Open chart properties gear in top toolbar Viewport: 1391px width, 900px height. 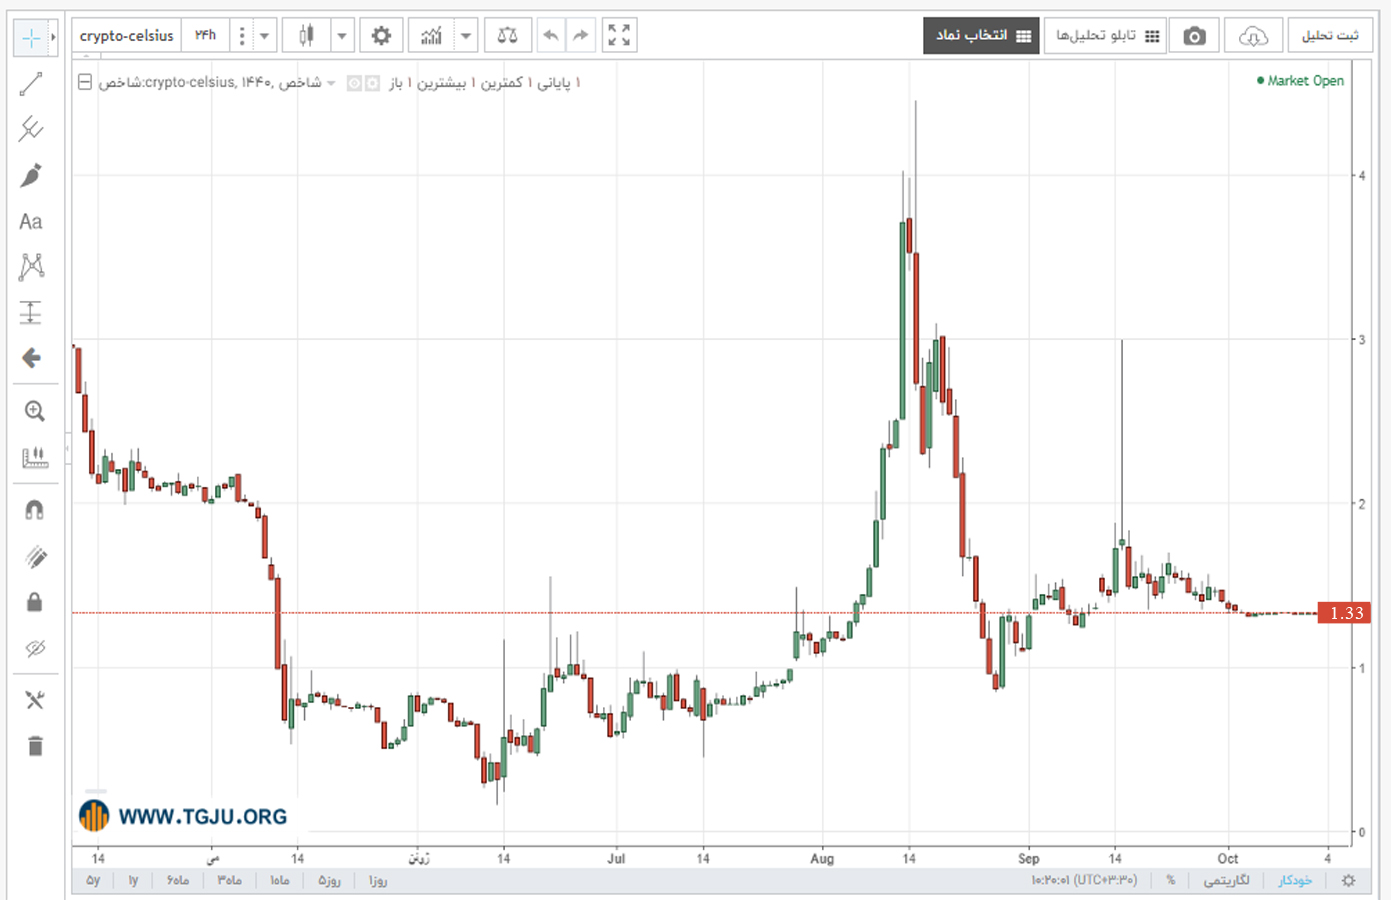point(381,36)
